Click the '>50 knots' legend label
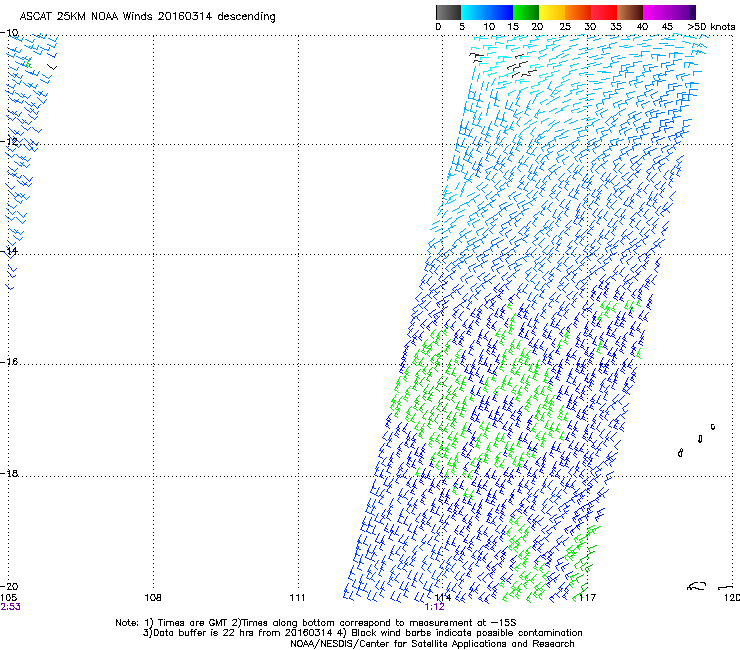The width and height of the screenshot is (740, 650). click(711, 27)
